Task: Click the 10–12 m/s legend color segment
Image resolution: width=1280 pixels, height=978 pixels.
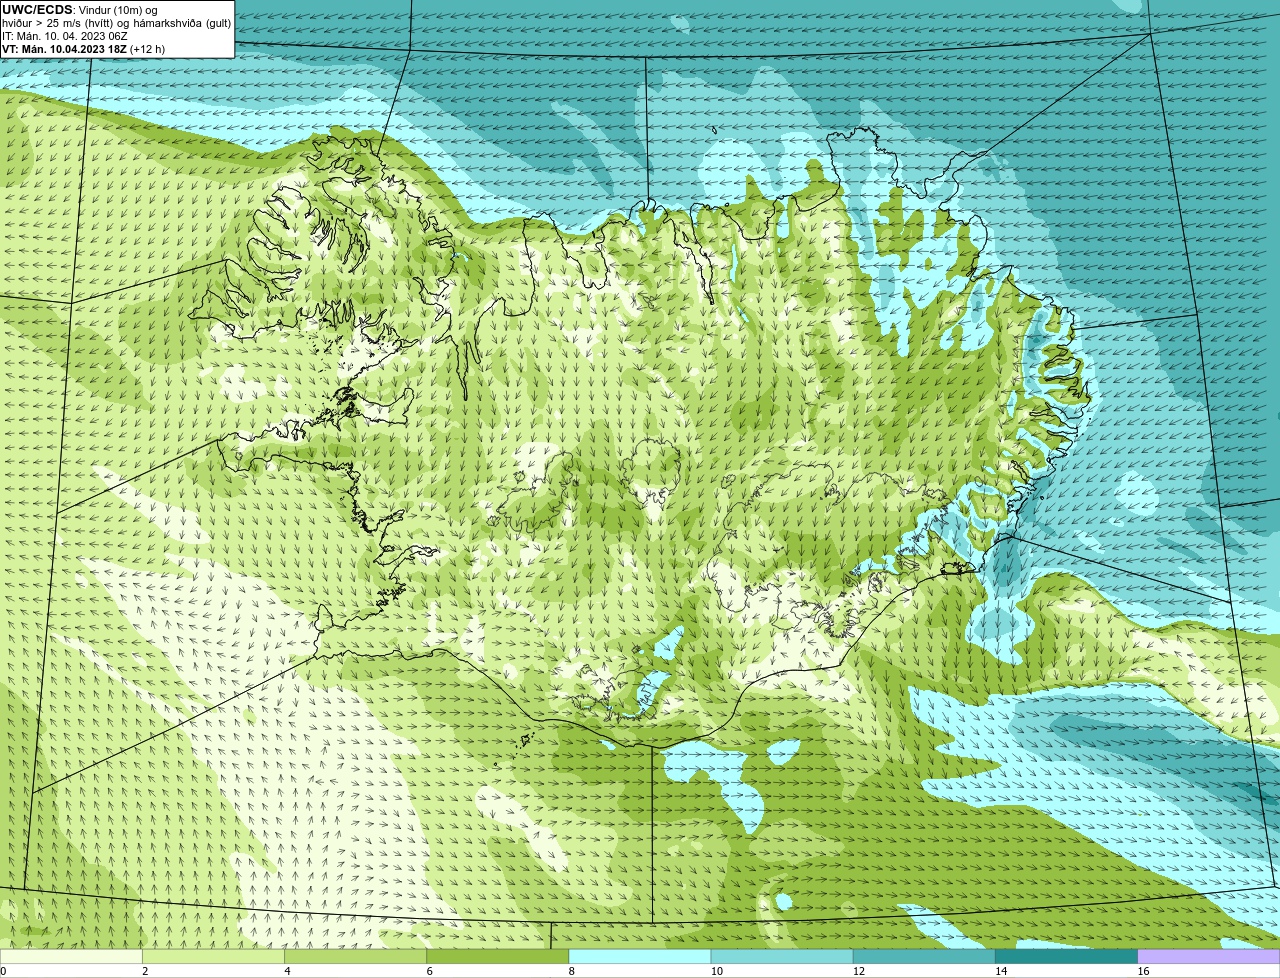Action: (782, 957)
